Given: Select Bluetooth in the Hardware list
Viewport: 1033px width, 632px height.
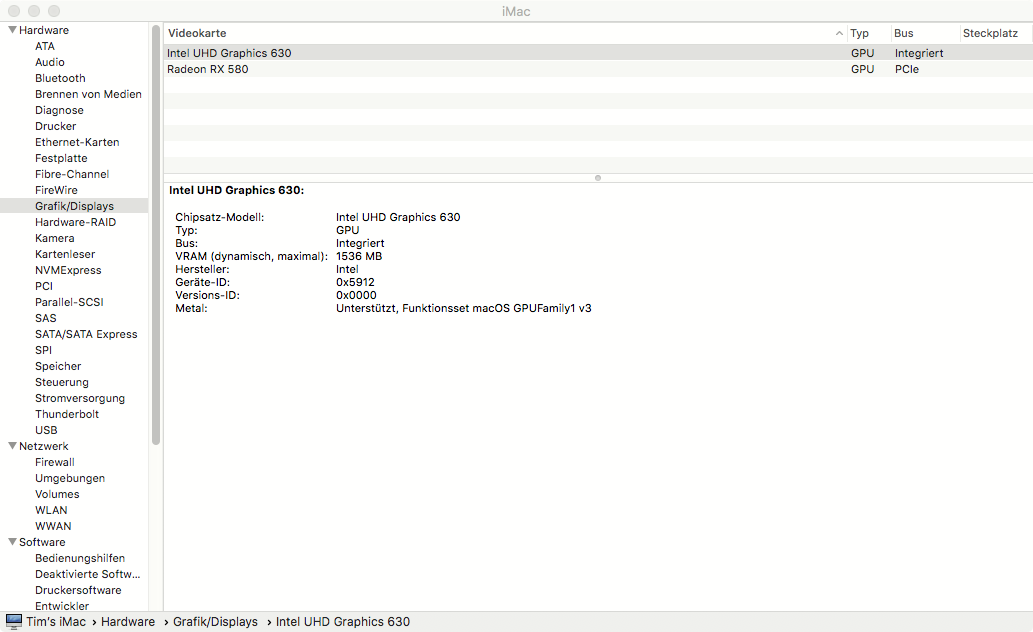Looking at the screenshot, I should (60, 78).
